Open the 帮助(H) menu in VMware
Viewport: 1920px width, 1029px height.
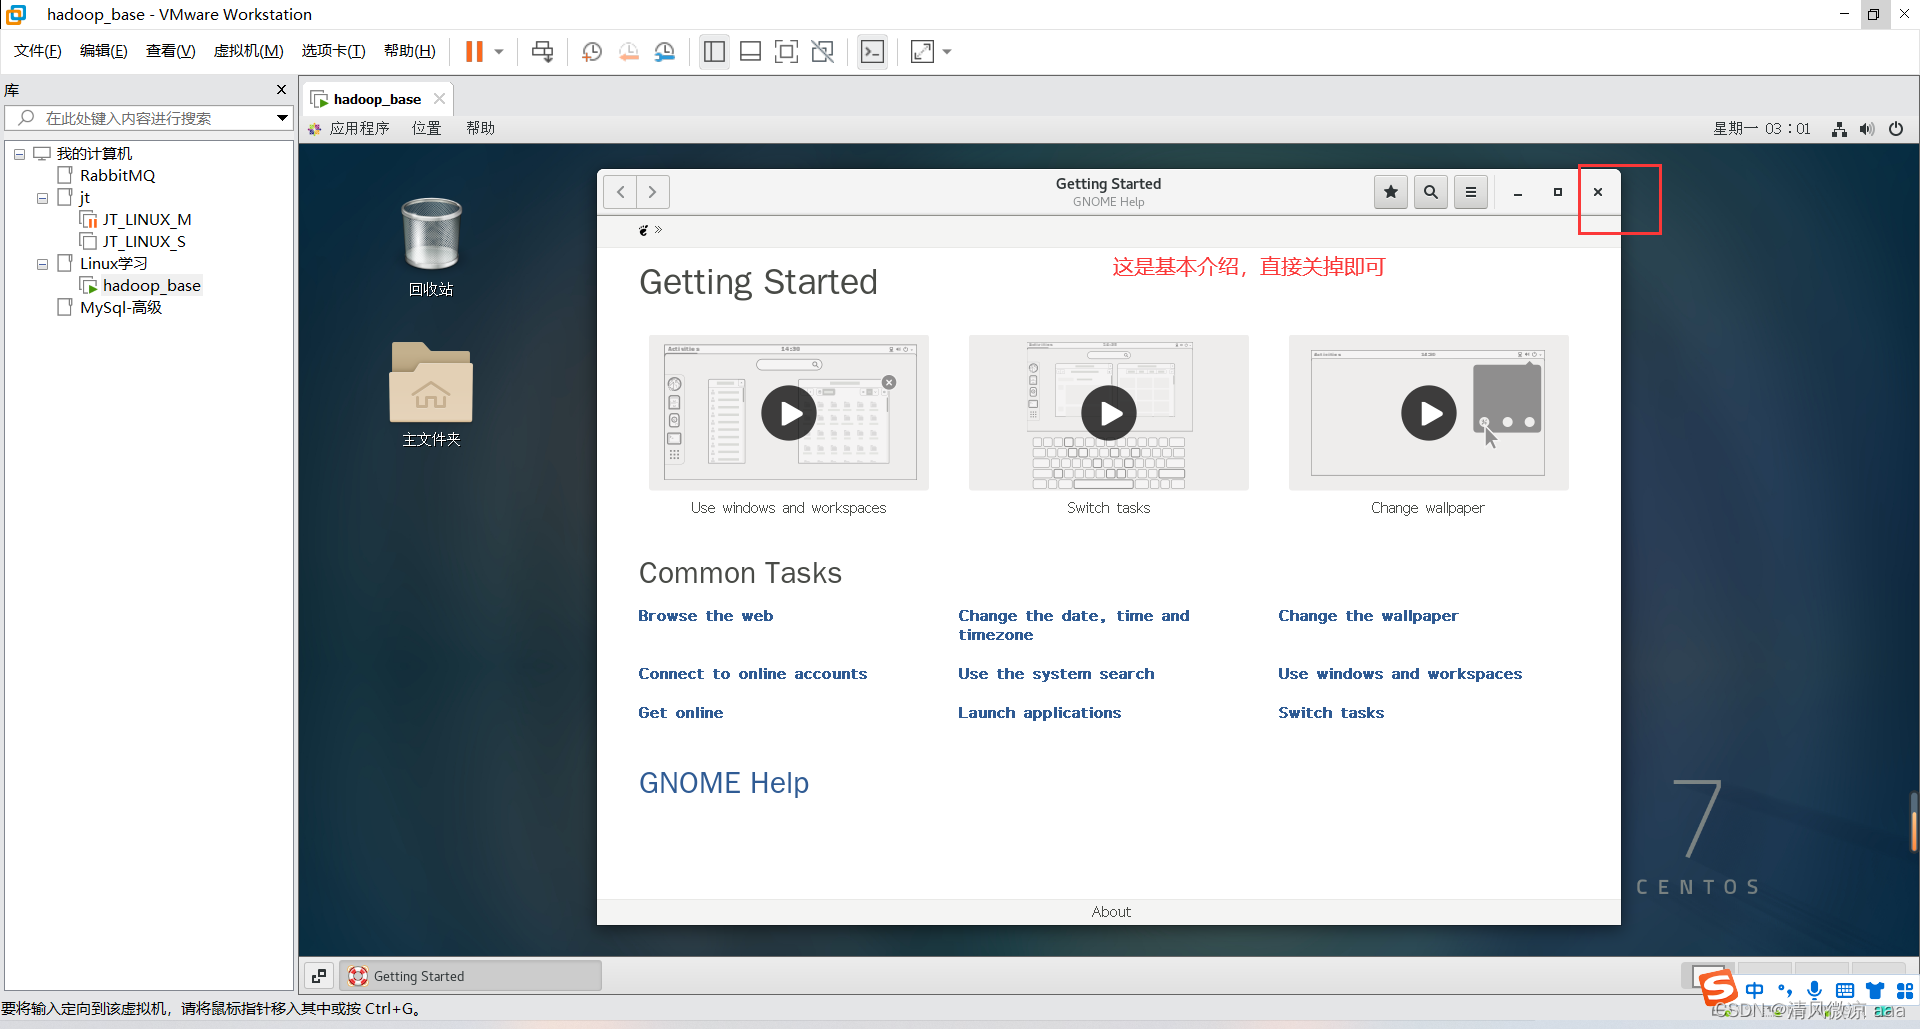[x=410, y=51]
